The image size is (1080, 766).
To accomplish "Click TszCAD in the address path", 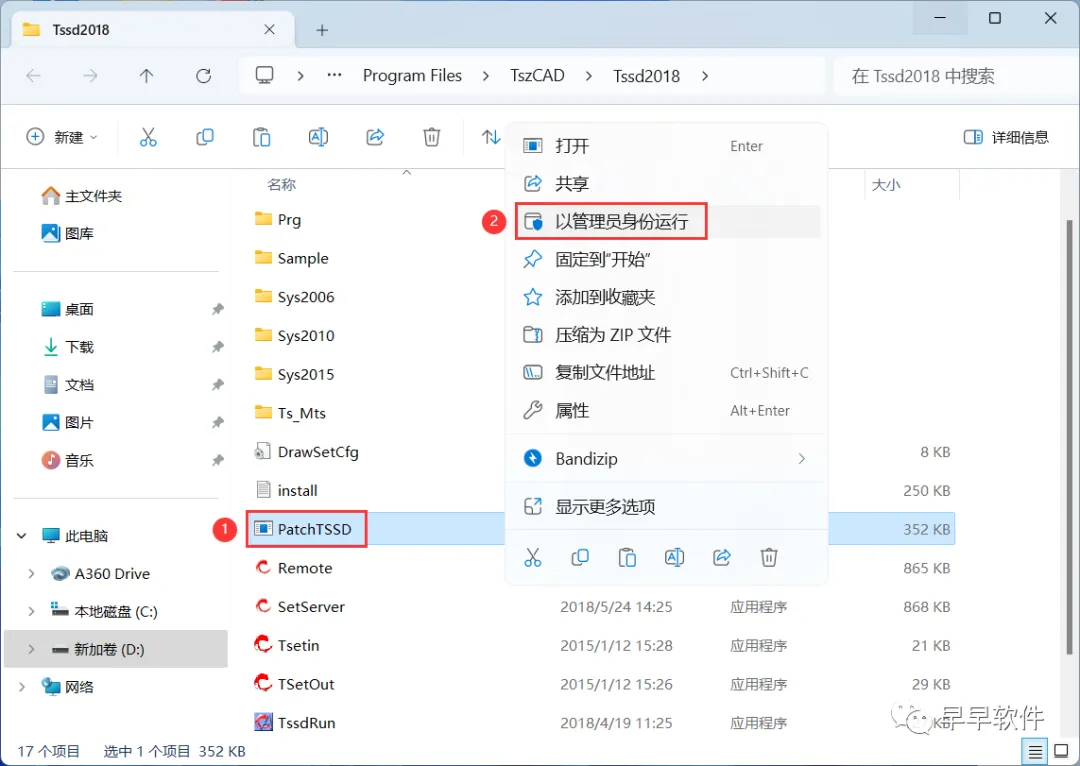I will coord(537,75).
